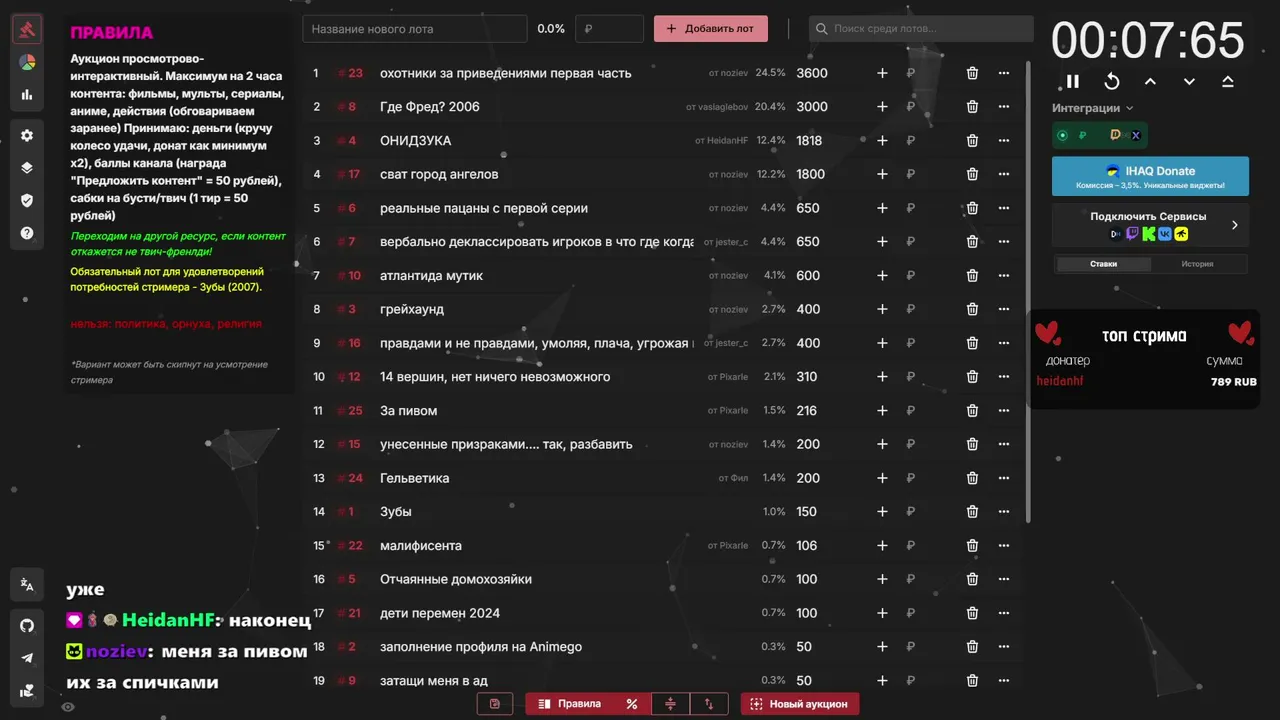Click ruble icon on 'сват город ангелов' row
This screenshot has height=720, width=1280.
pos(910,174)
